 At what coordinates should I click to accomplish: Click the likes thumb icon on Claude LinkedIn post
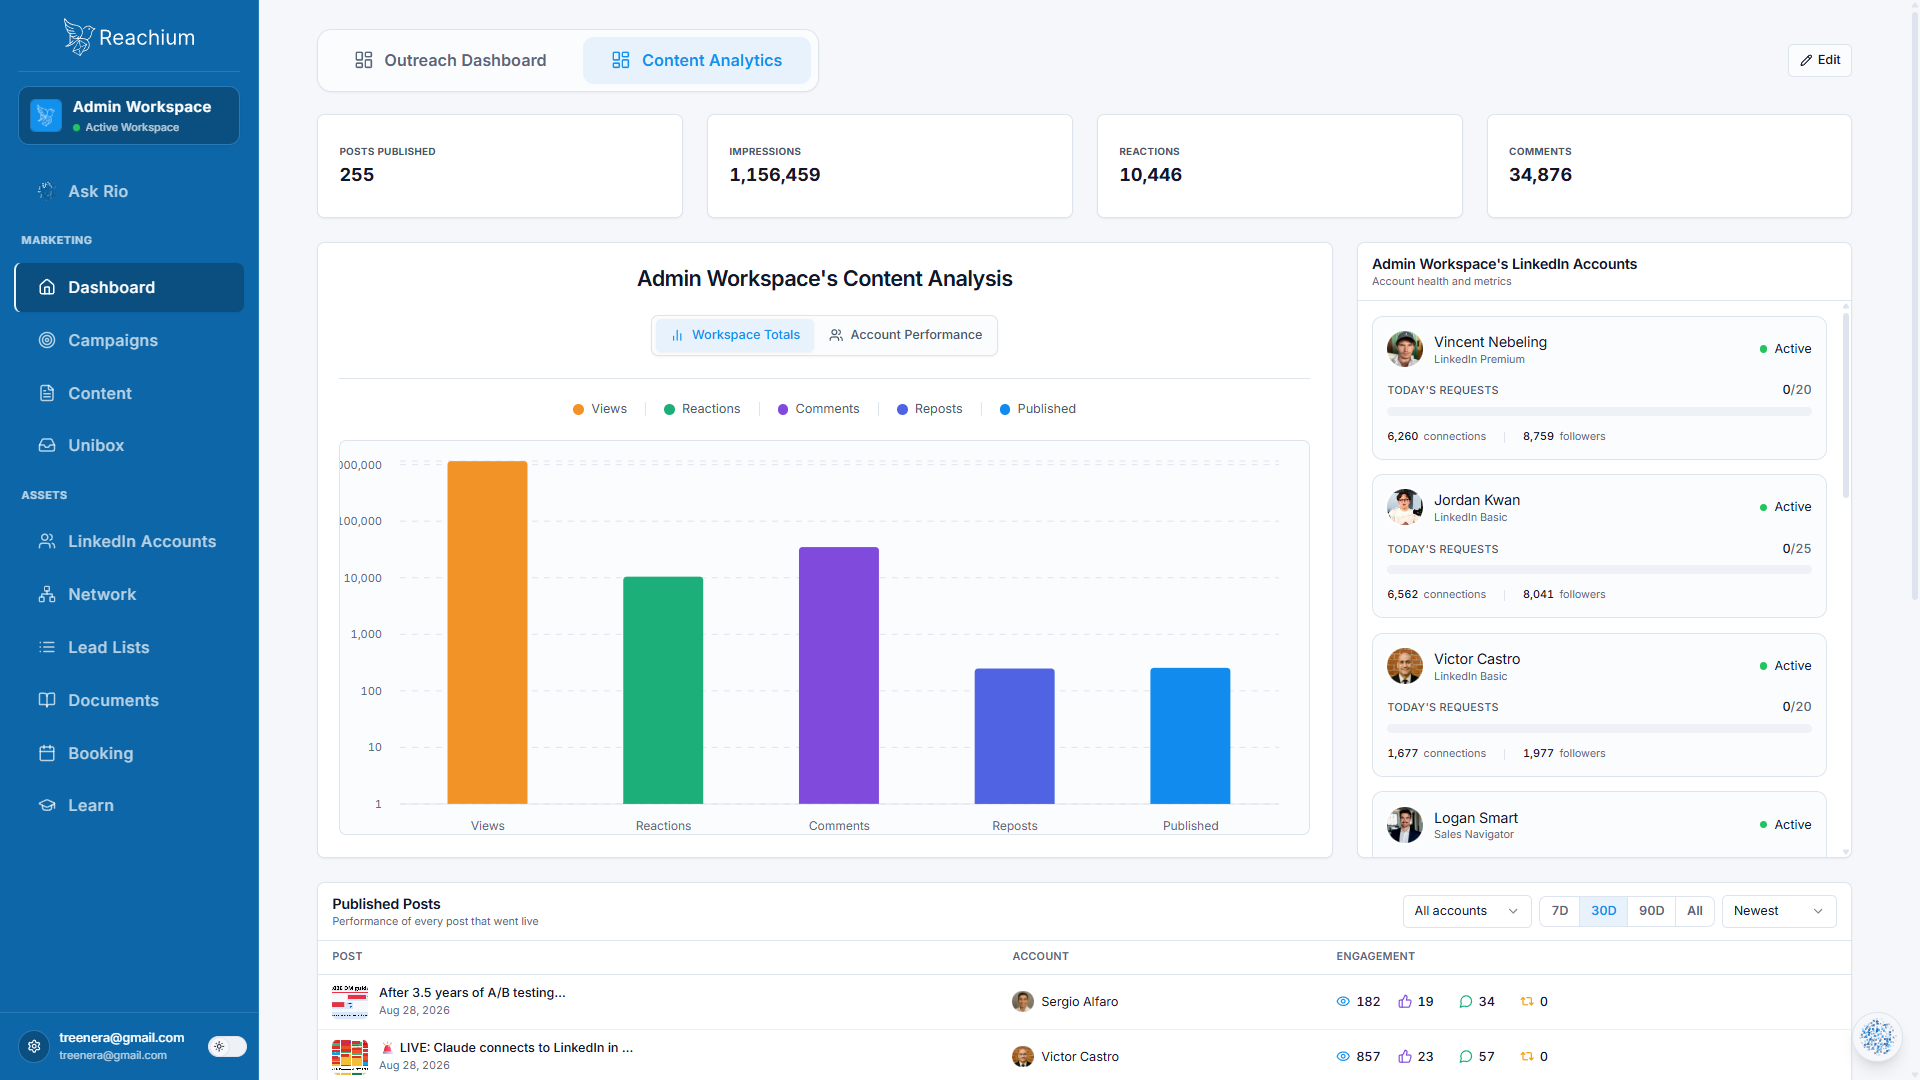[x=1405, y=1056]
